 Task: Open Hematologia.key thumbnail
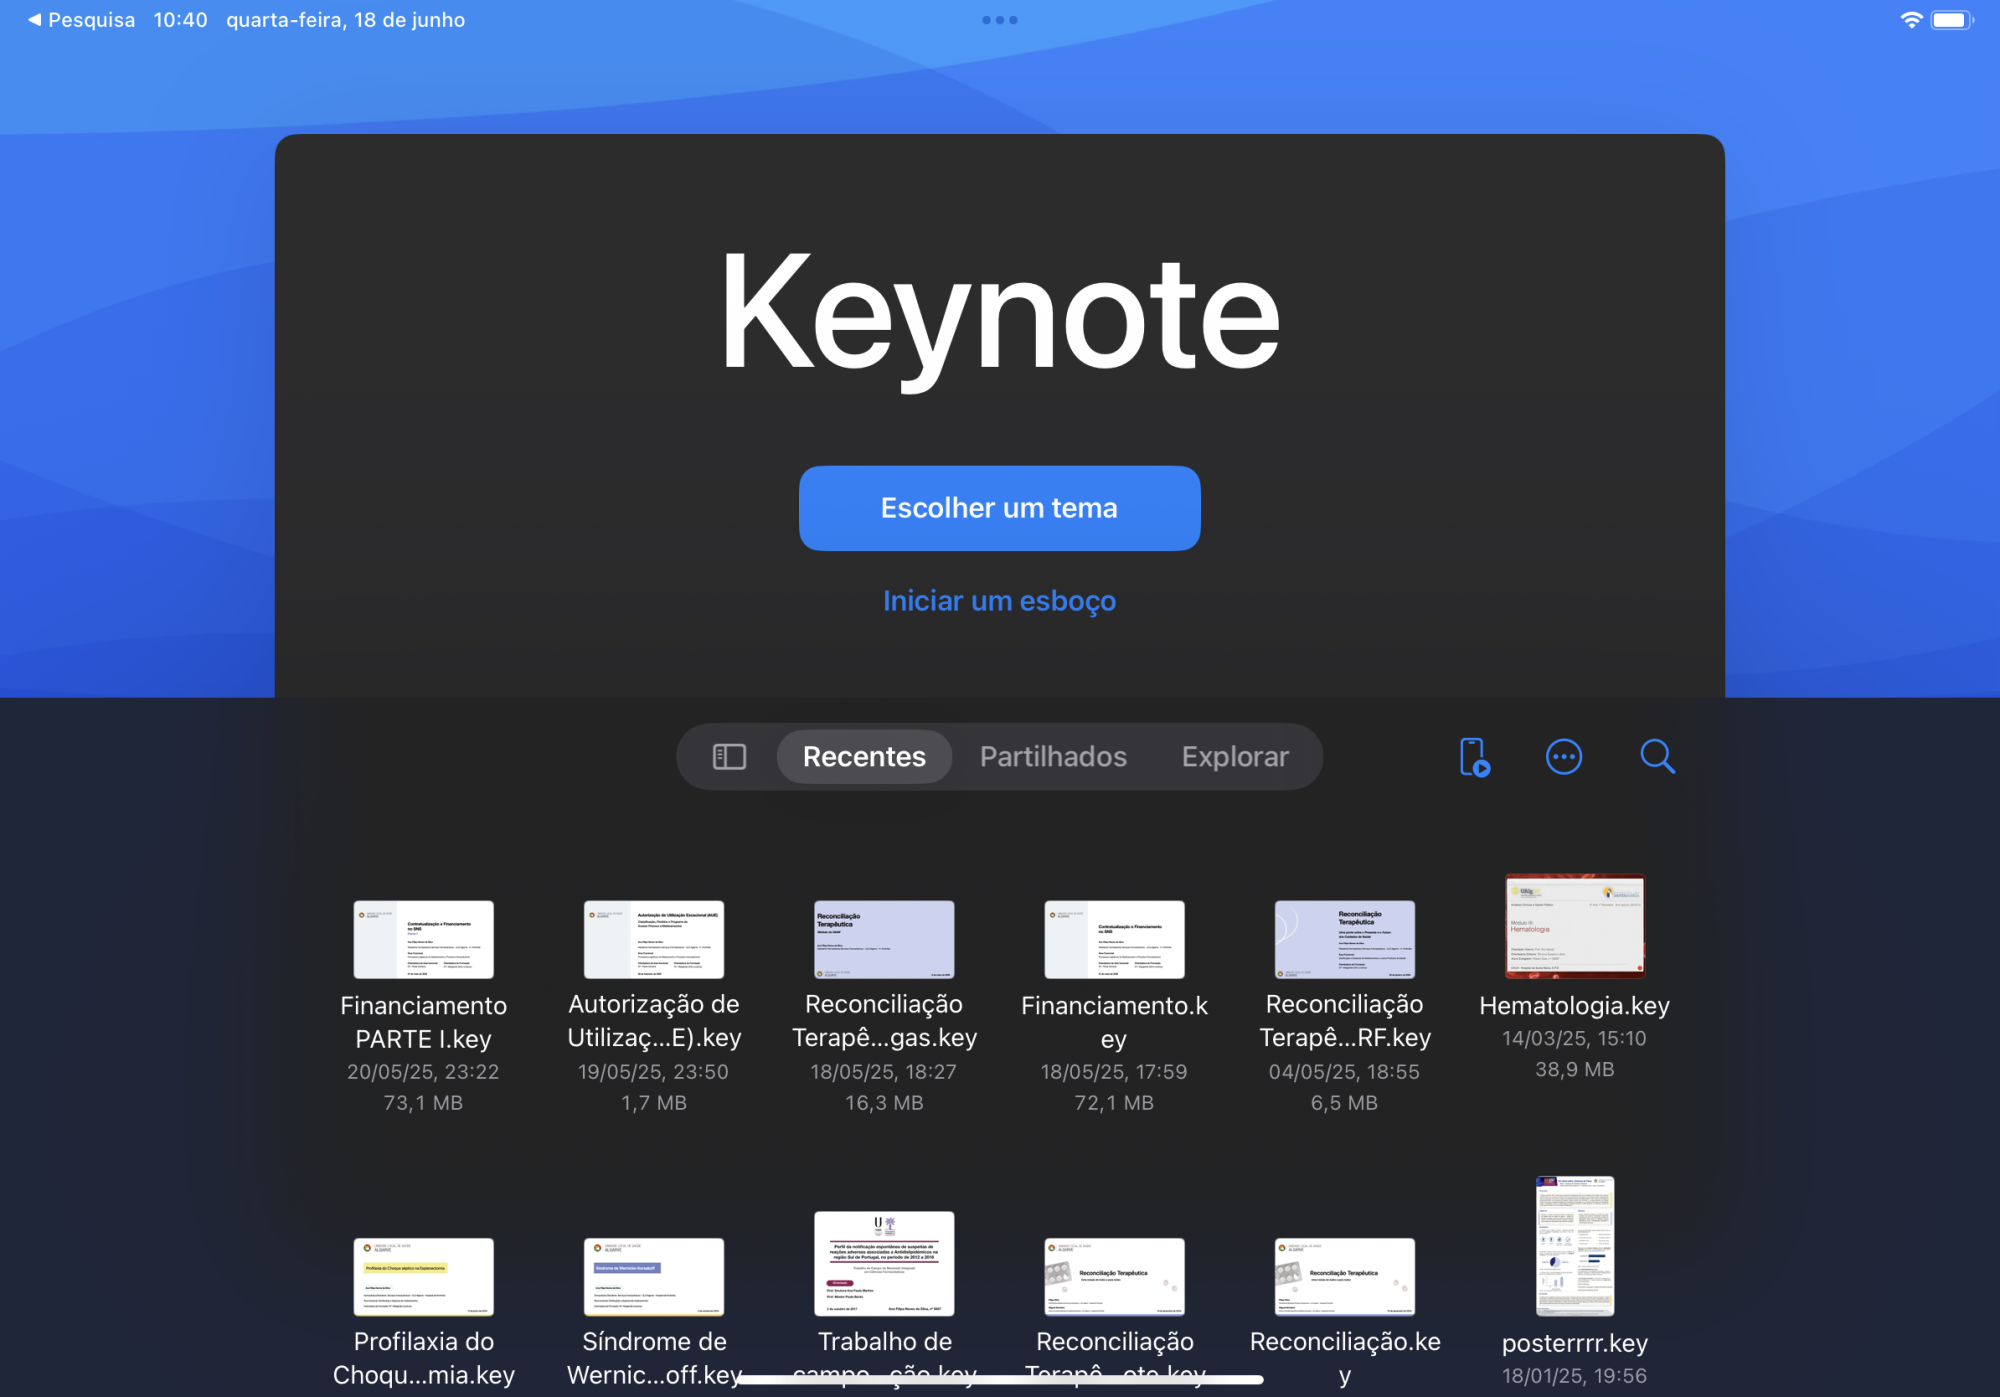[1575, 926]
